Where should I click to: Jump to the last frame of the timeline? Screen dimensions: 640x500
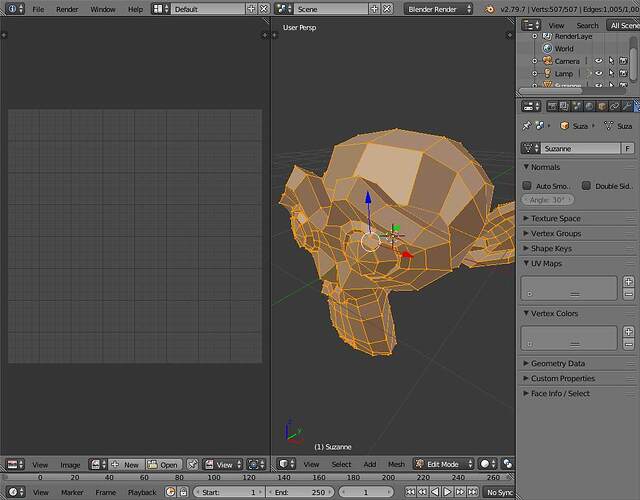pyautogui.click(x=473, y=492)
